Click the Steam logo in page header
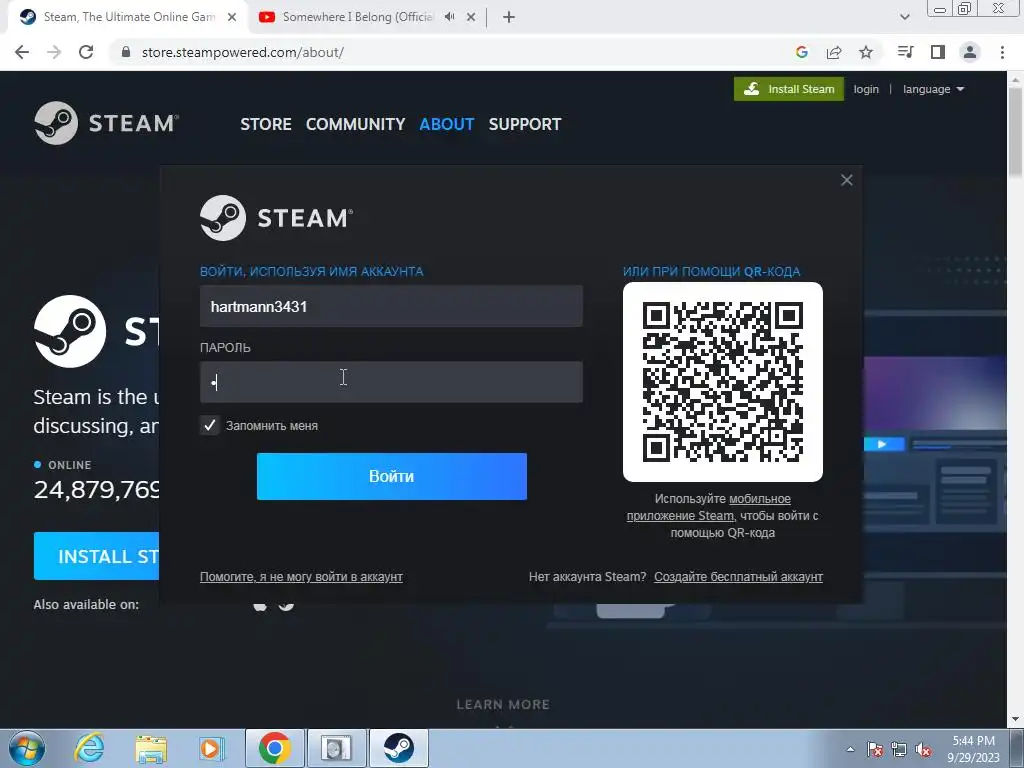This screenshot has width=1024, height=768. 106,123
